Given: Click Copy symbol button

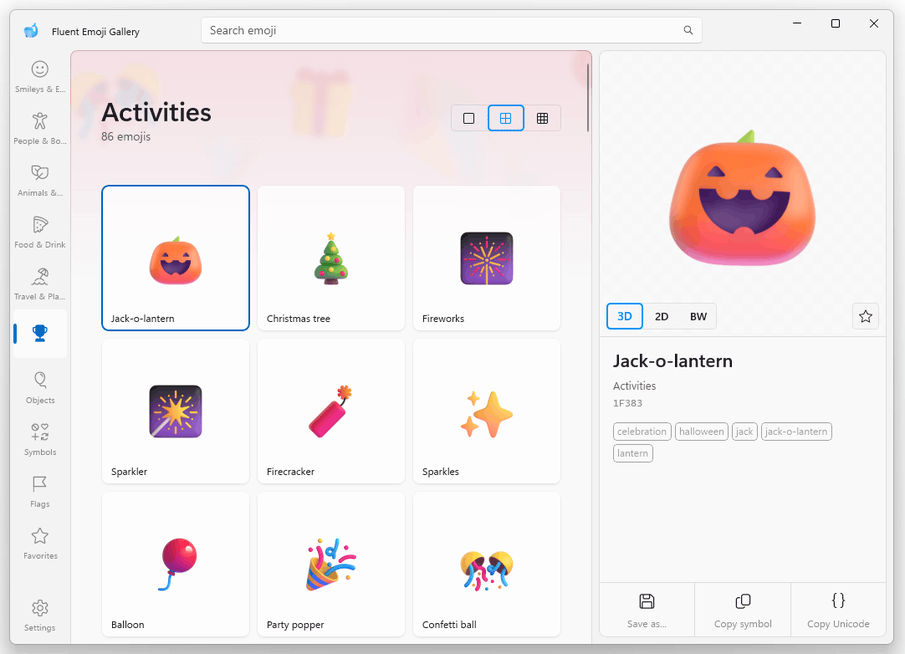Looking at the screenshot, I should [x=743, y=610].
